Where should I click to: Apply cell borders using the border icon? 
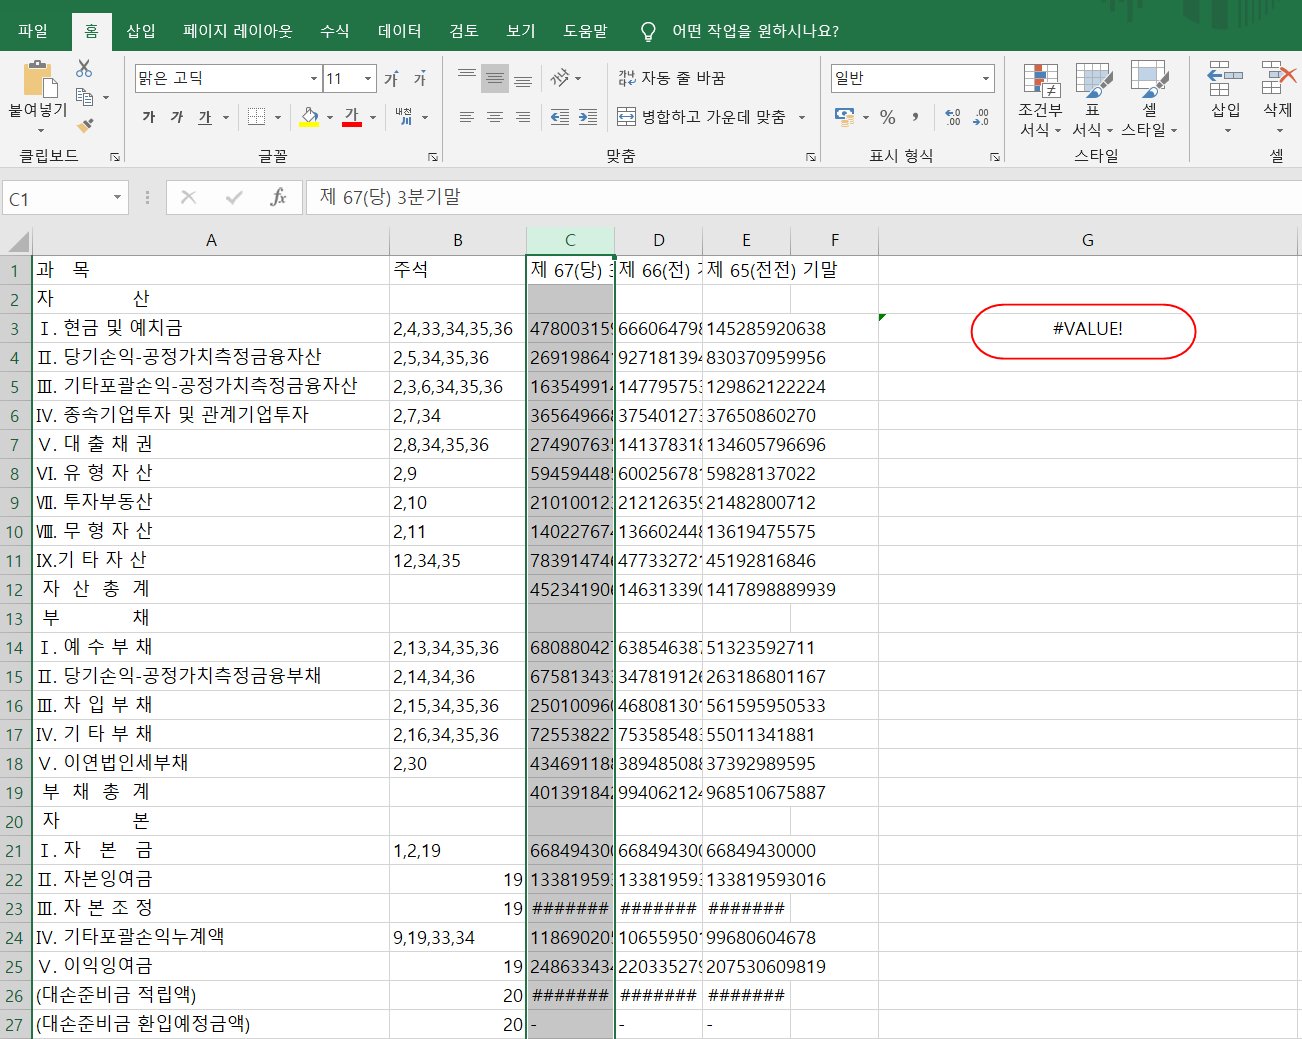click(256, 117)
